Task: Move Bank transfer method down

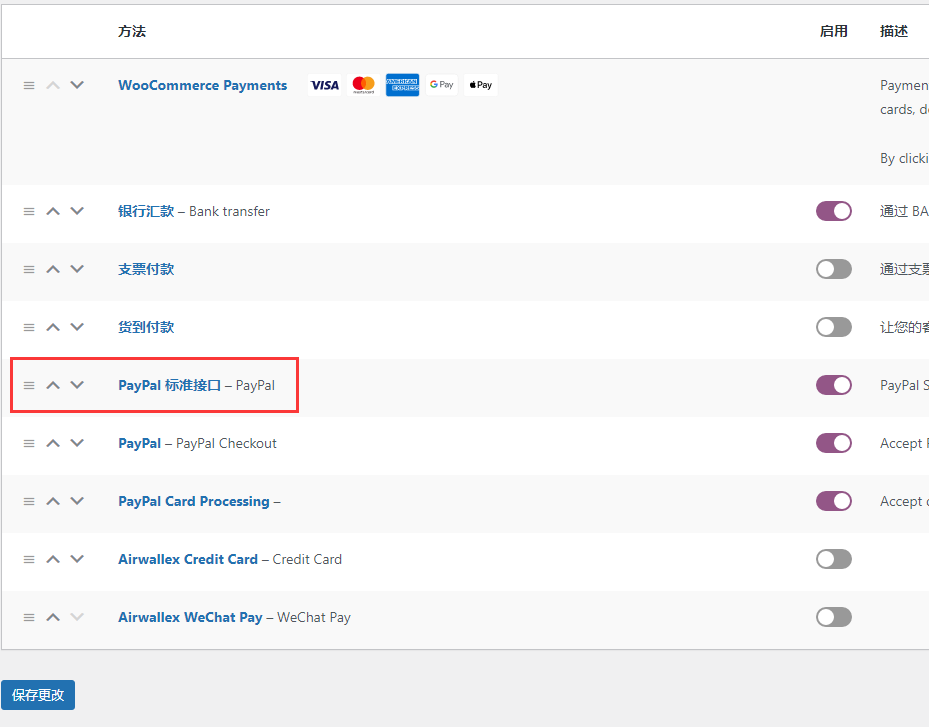Action: coord(77,211)
